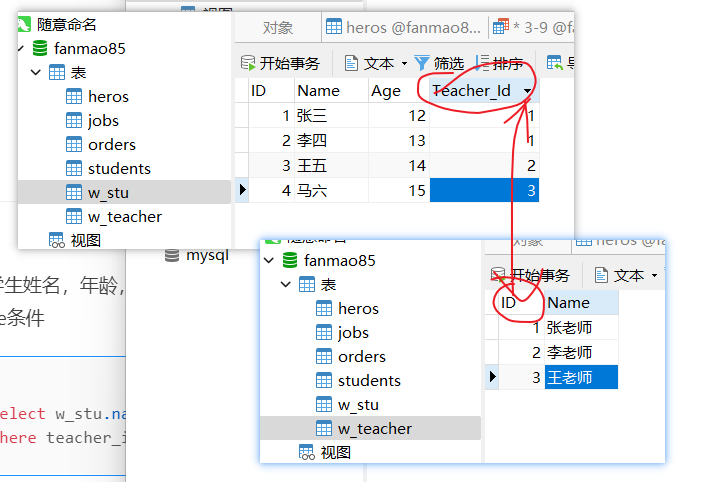Click the 开始事务 label in upper toolbar

coord(290,64)
